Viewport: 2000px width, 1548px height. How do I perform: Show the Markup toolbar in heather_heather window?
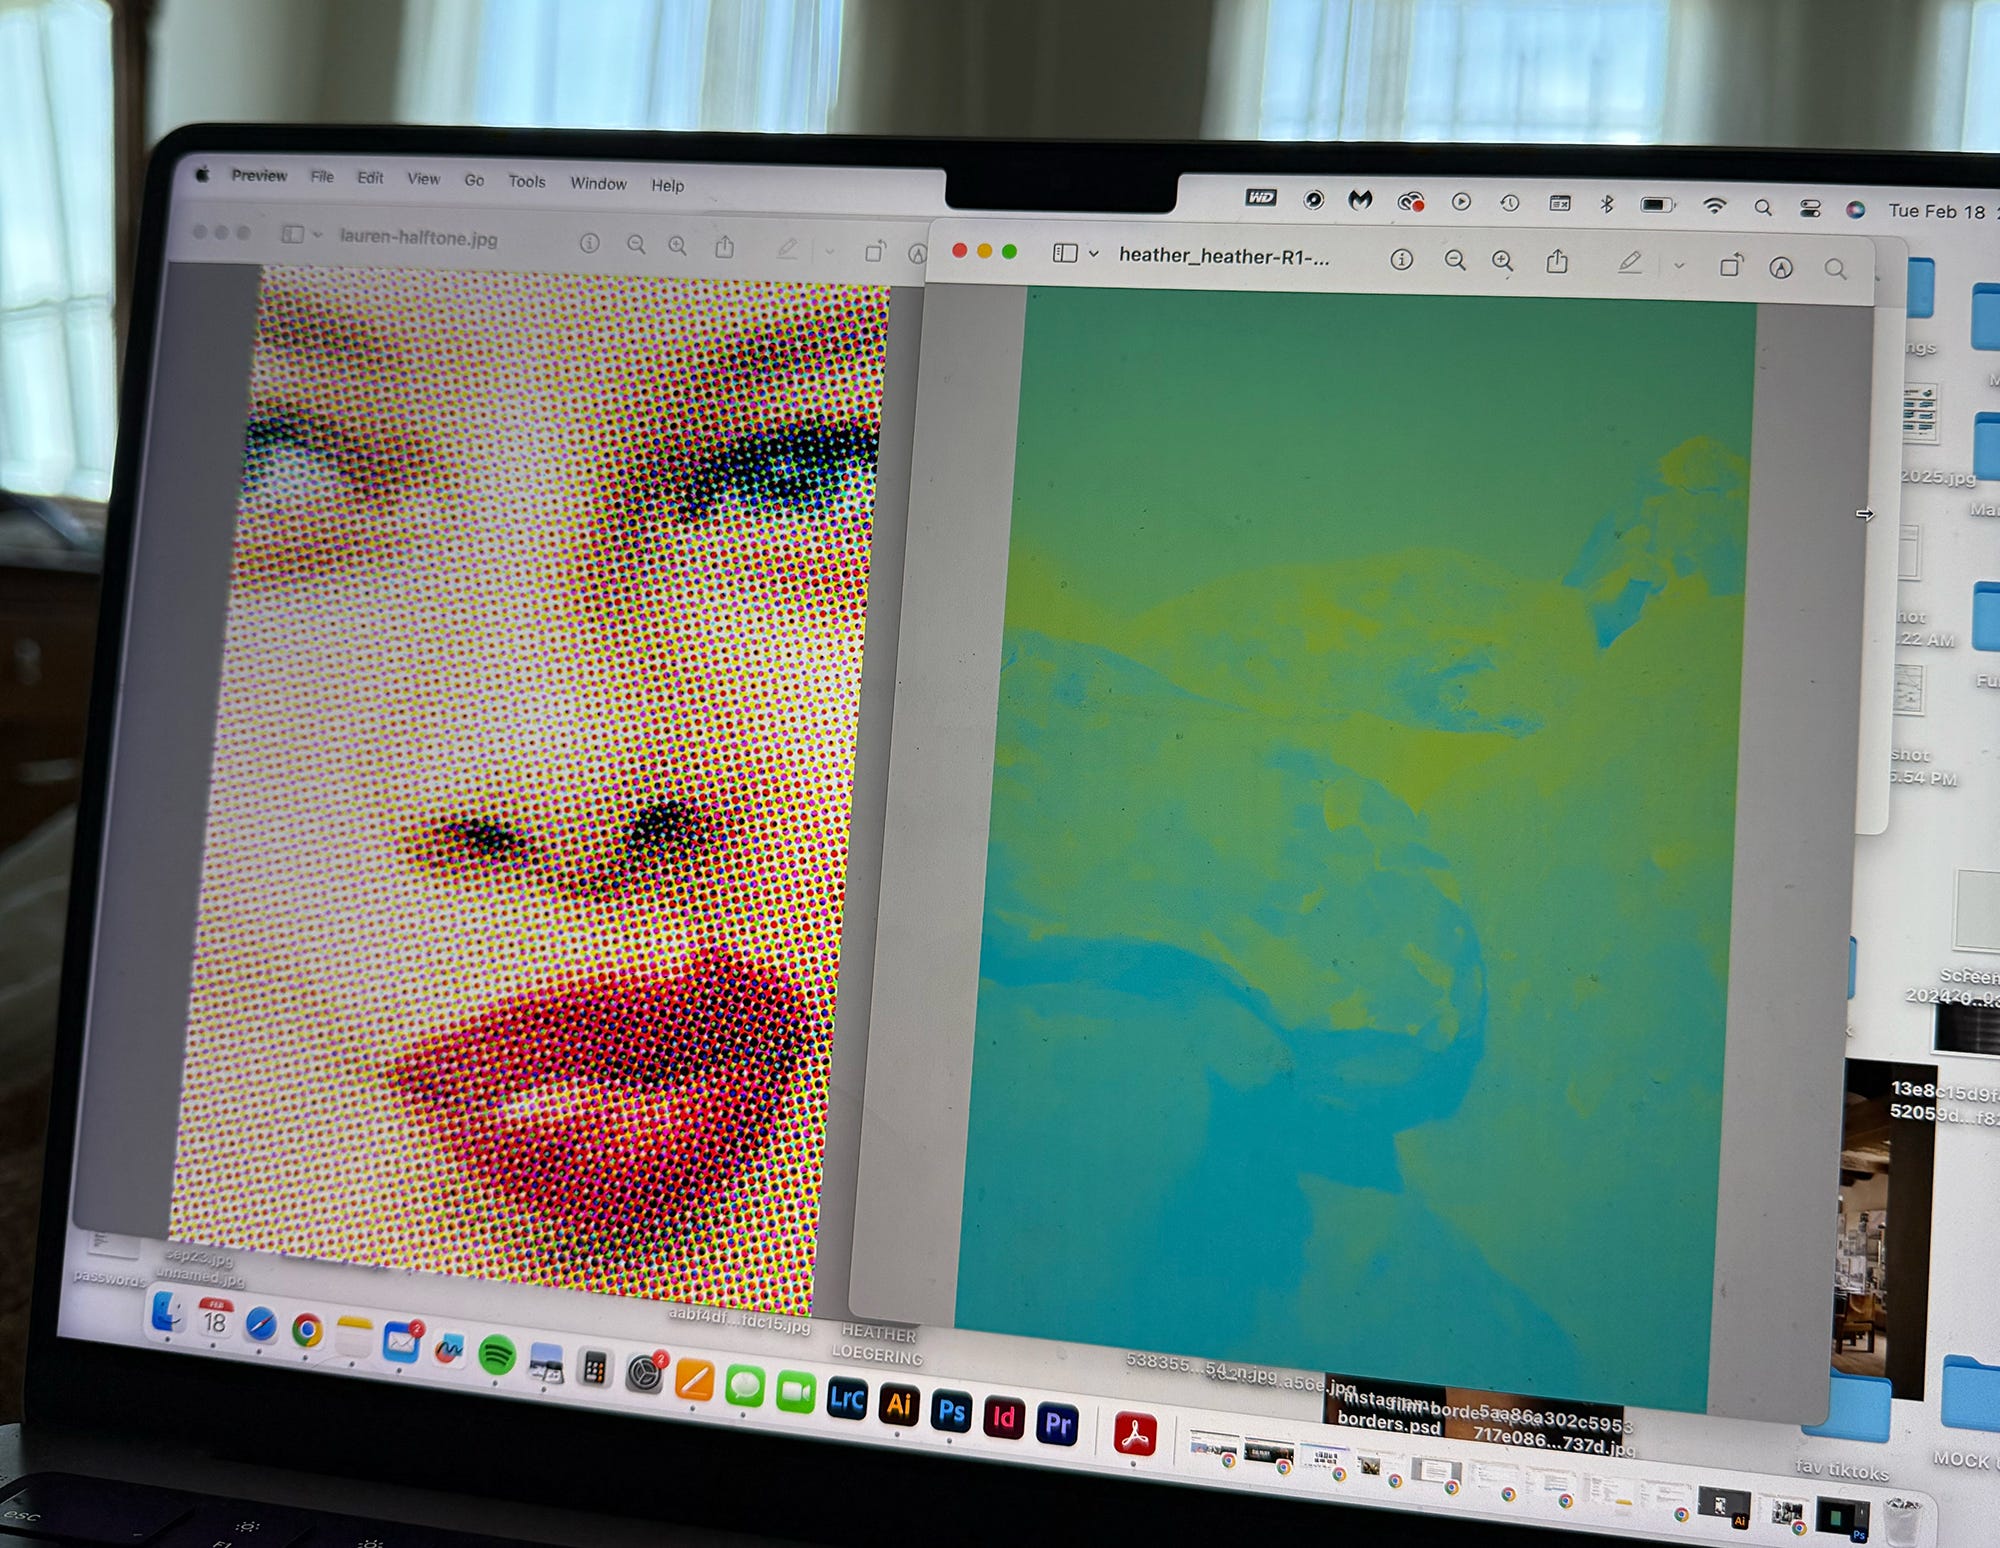point(1781,267)
